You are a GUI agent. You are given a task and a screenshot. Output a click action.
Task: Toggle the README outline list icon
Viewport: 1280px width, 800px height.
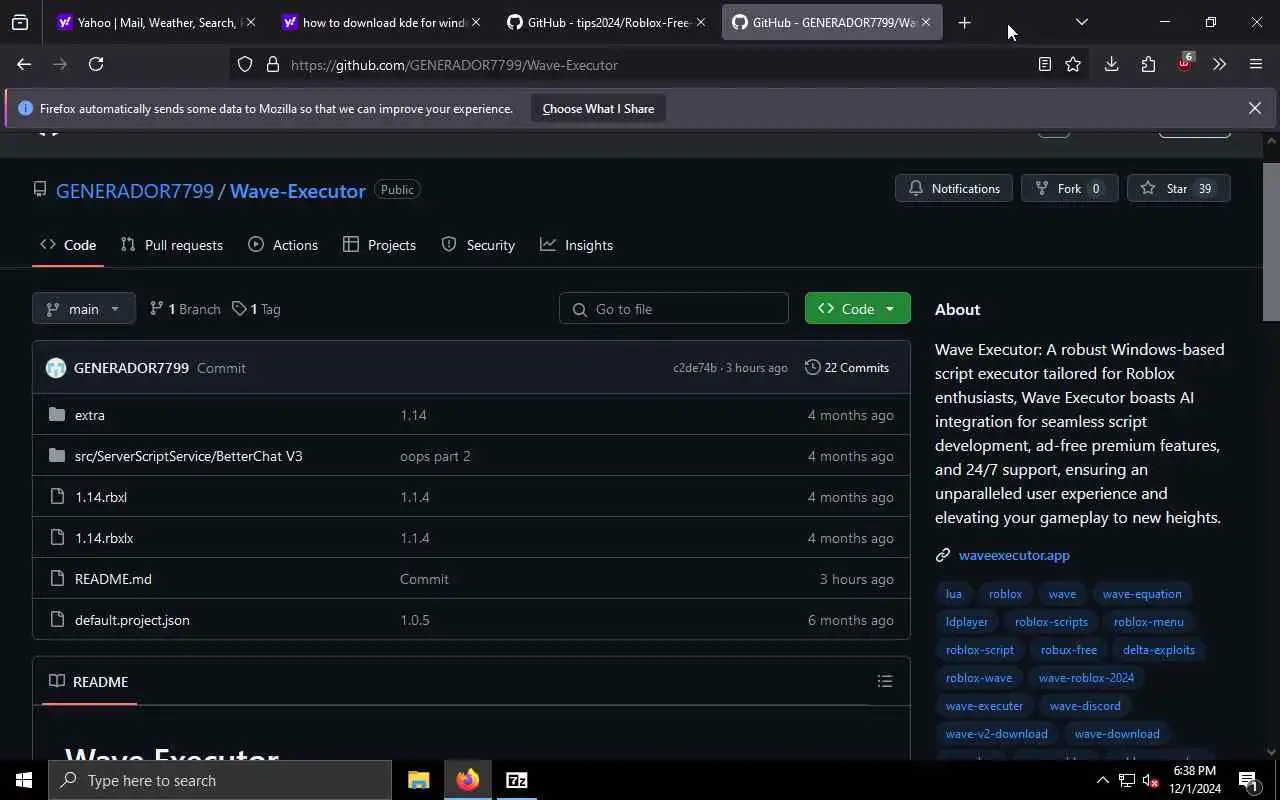885,682
